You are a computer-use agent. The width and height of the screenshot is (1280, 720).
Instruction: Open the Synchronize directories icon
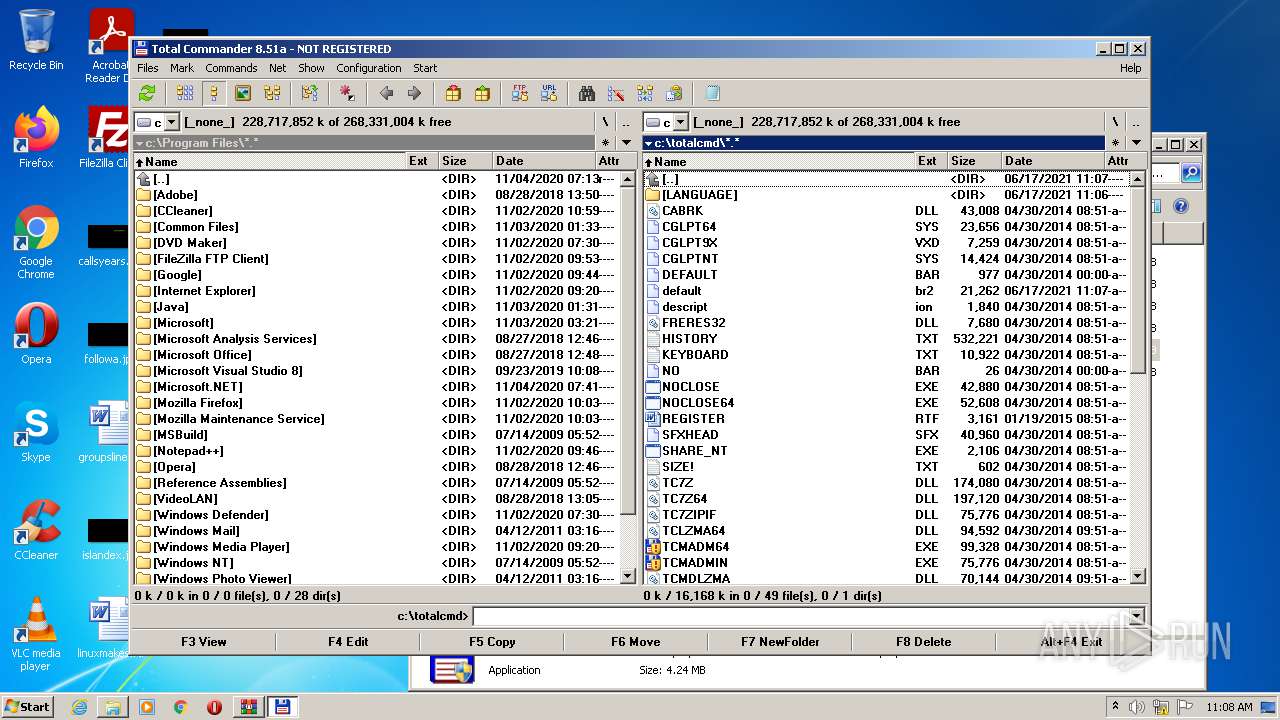(x=645, y=93)
